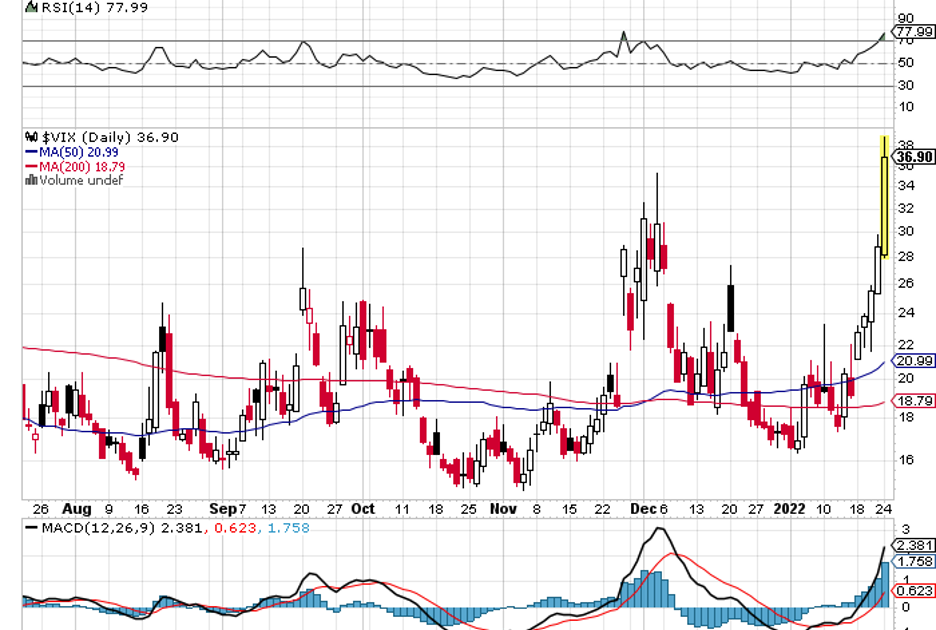Click the 77.99 RSI value tag

tap(915, 32)
